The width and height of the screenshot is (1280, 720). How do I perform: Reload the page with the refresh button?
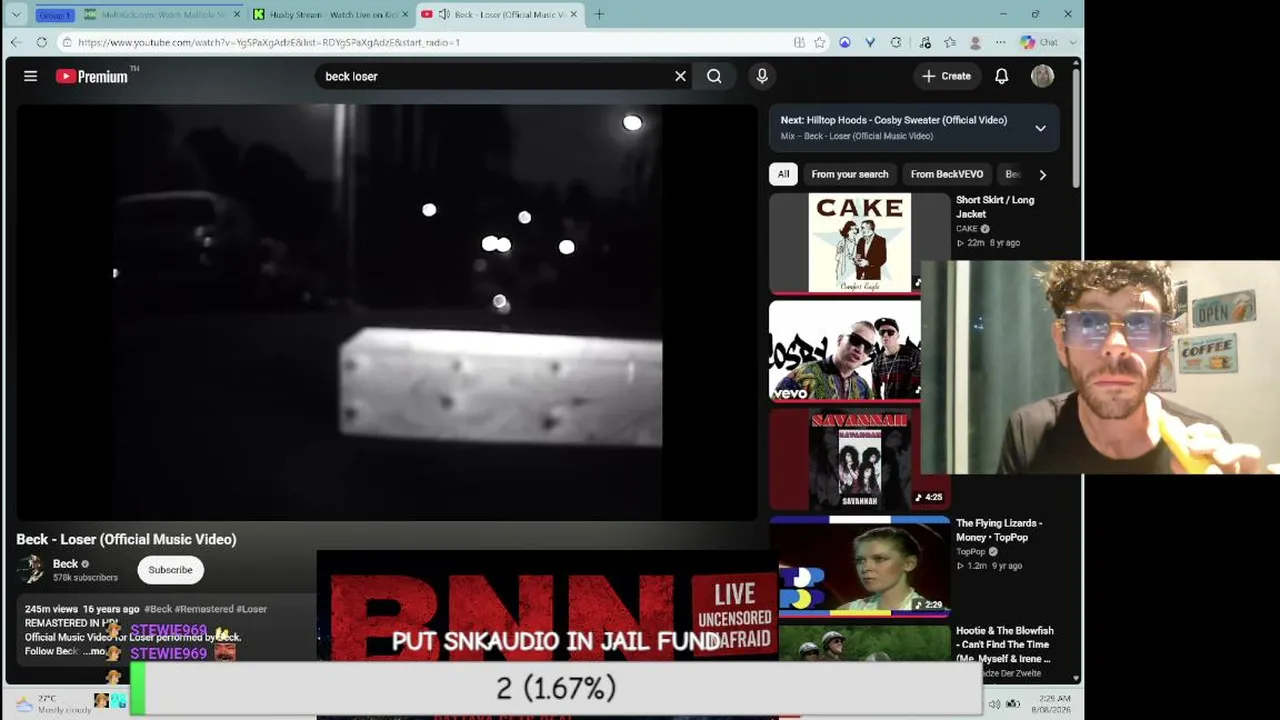point(41,42)
